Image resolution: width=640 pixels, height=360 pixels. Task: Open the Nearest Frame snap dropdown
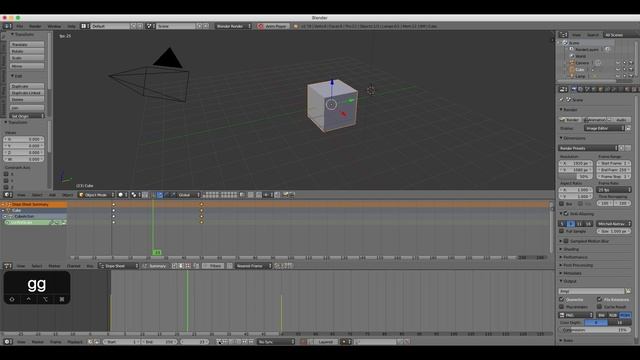[253, 266]
